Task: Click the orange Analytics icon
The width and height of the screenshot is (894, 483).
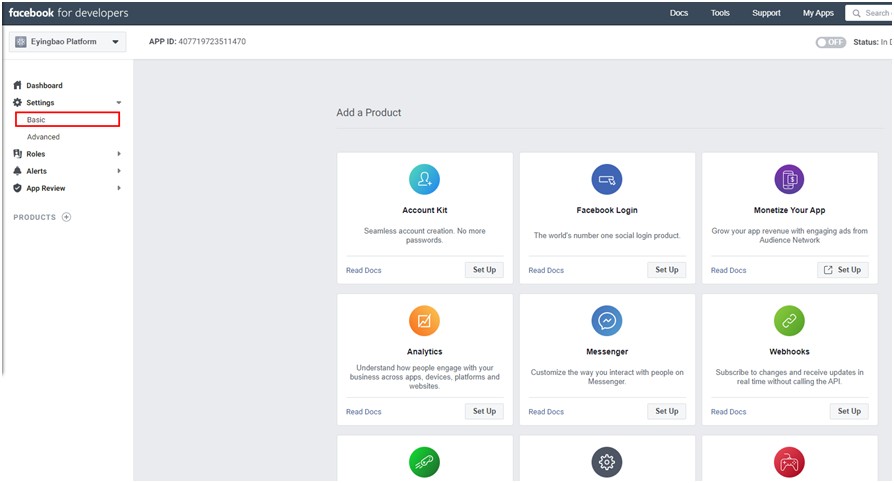Action: (x=424, y=321)
